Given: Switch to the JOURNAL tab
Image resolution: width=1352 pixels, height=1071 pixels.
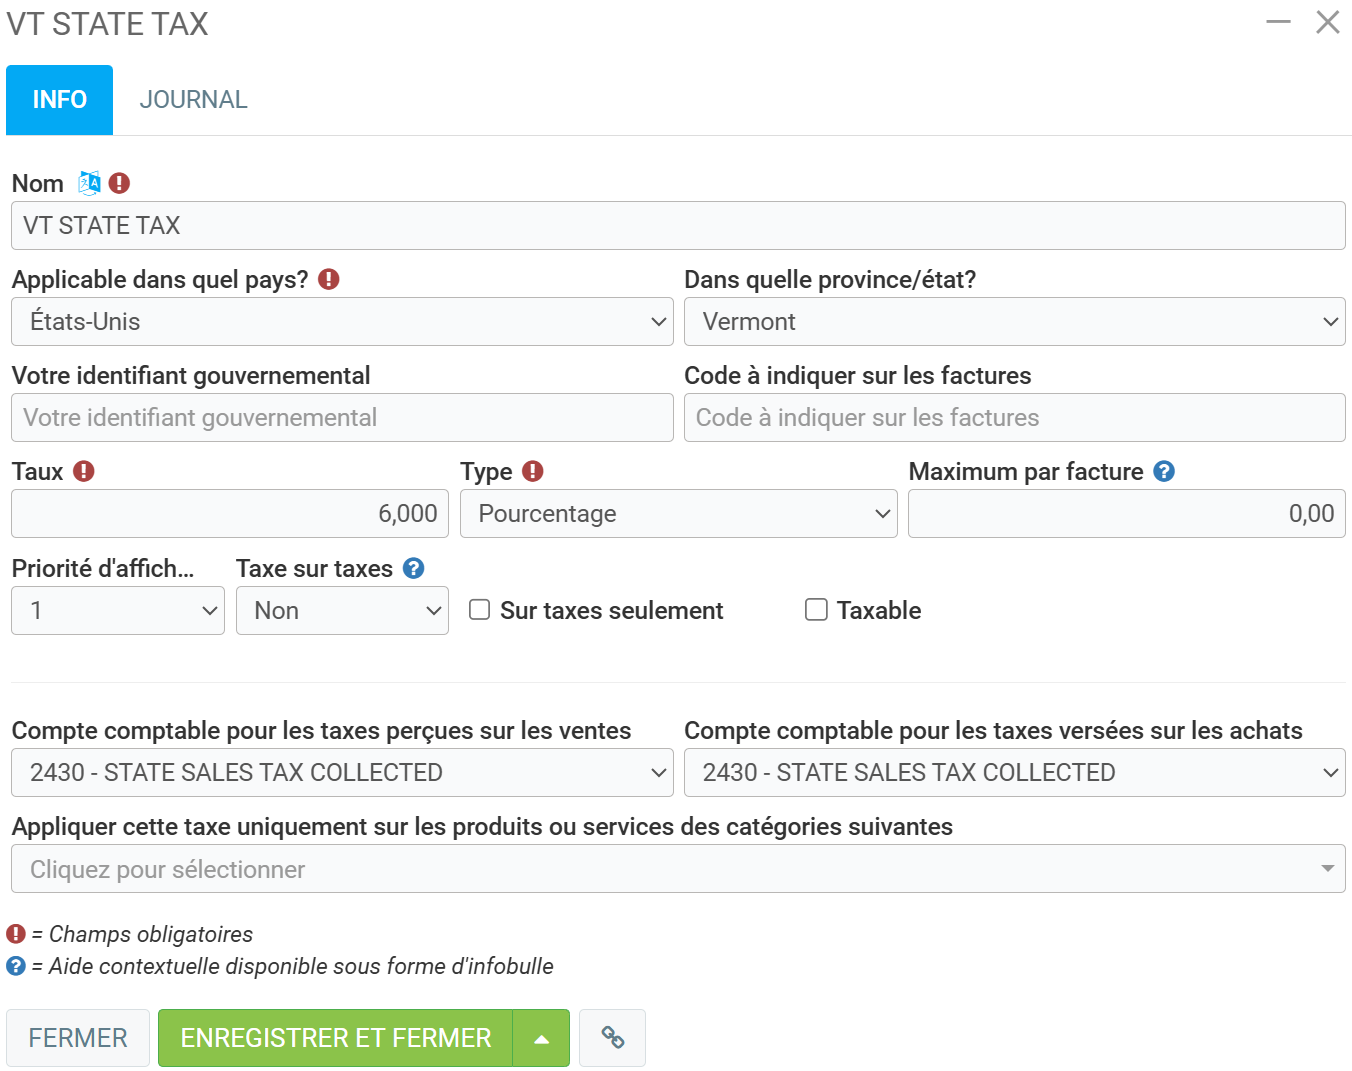Looking at the screenshot, I should (193, 100).
